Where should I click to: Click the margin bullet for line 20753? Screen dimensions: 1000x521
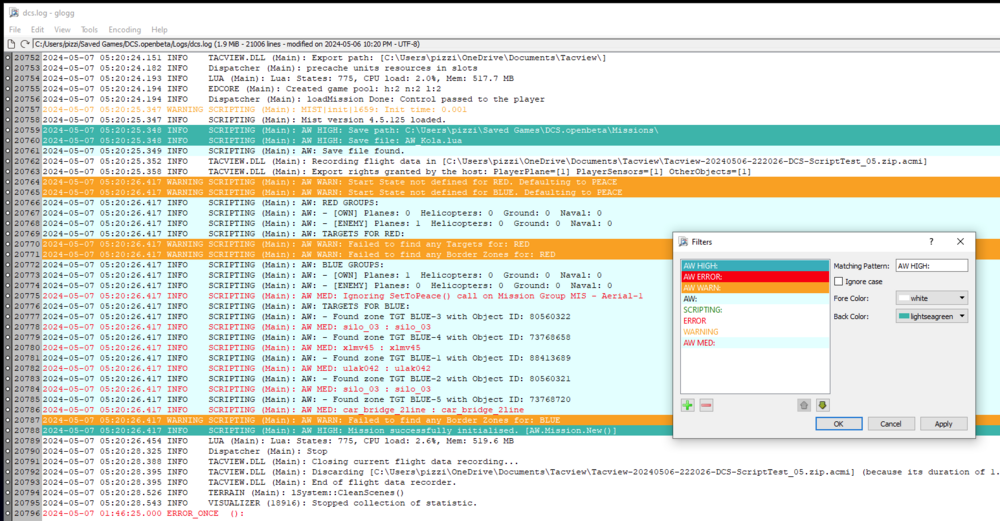point(8,68)
